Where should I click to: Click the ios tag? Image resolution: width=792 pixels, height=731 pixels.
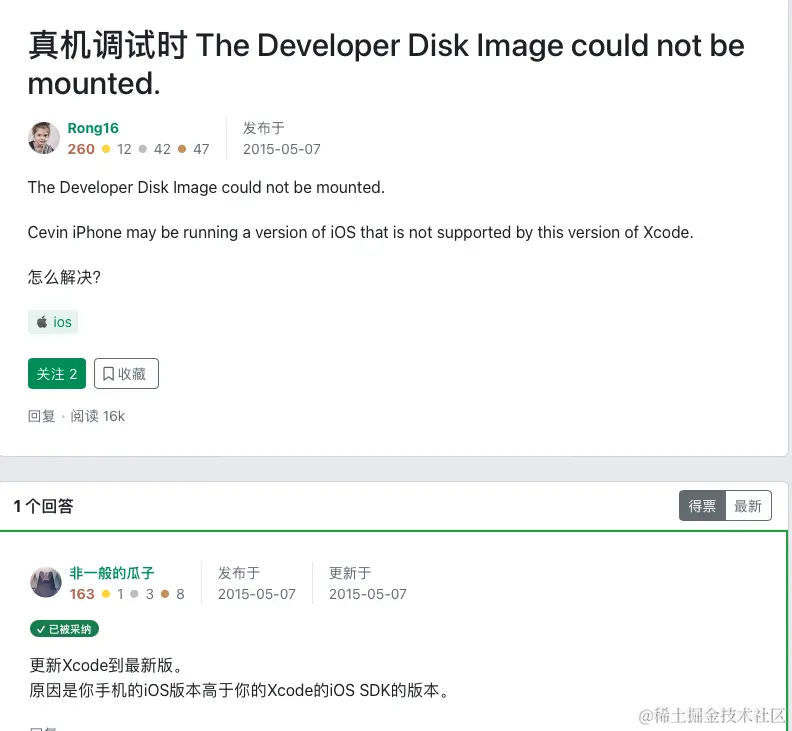pos(53,322)
